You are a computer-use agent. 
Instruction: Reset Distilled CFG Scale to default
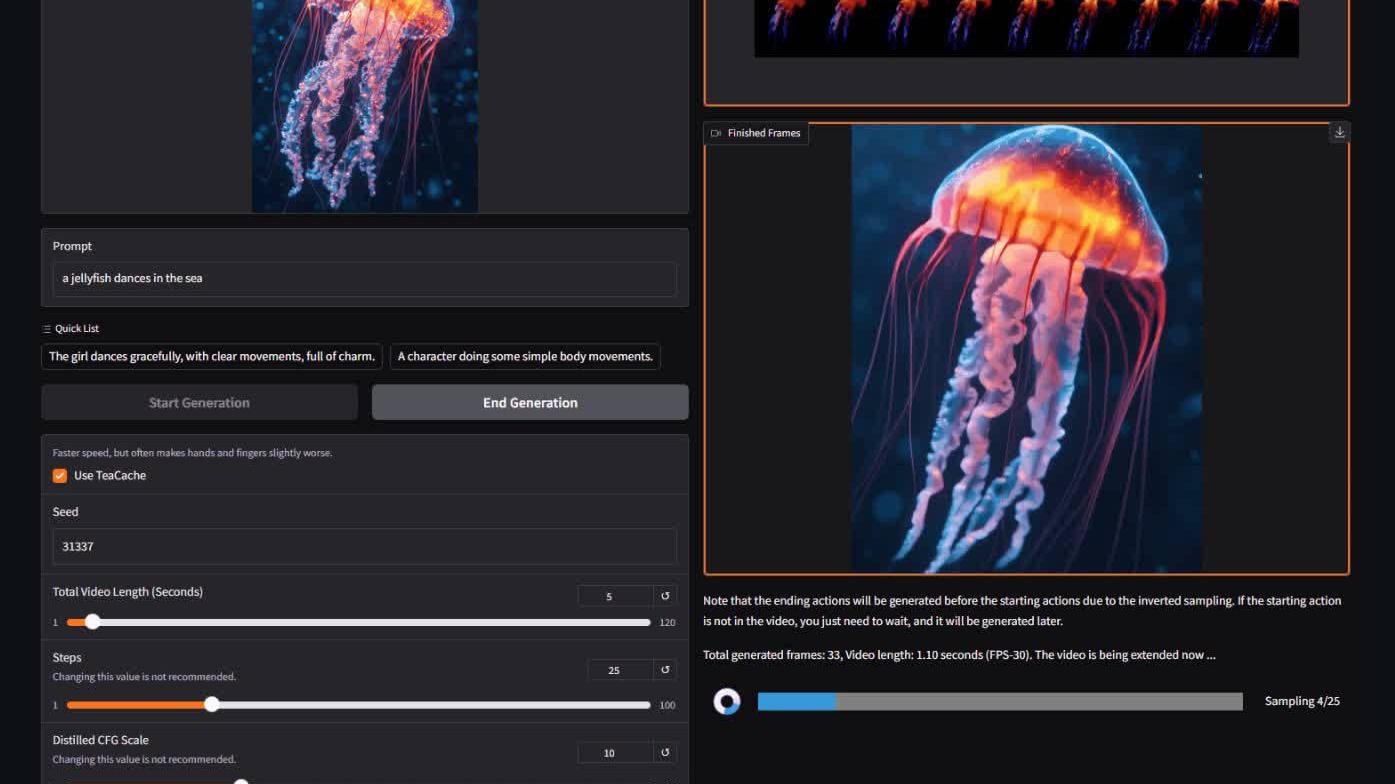pos(665,753)
